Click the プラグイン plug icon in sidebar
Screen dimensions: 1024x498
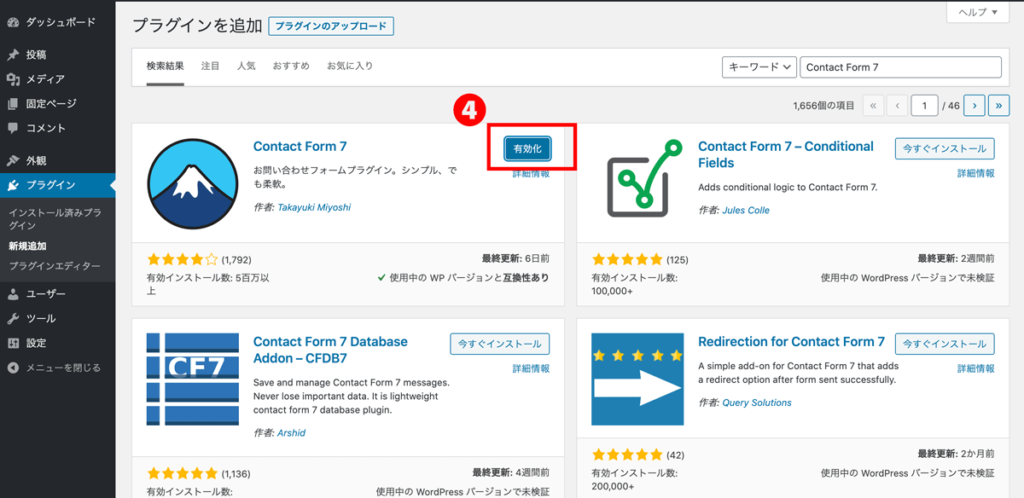pos(13,185)
